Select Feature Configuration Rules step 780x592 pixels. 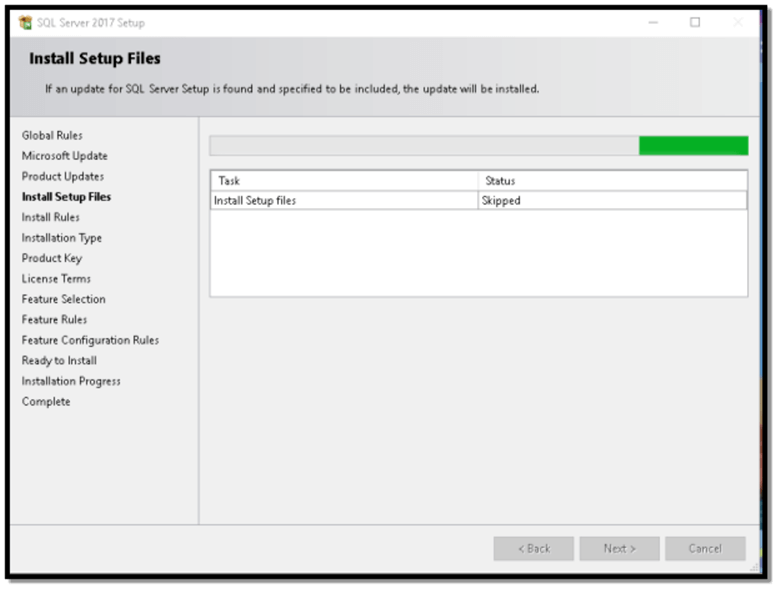tap(90, 341)
